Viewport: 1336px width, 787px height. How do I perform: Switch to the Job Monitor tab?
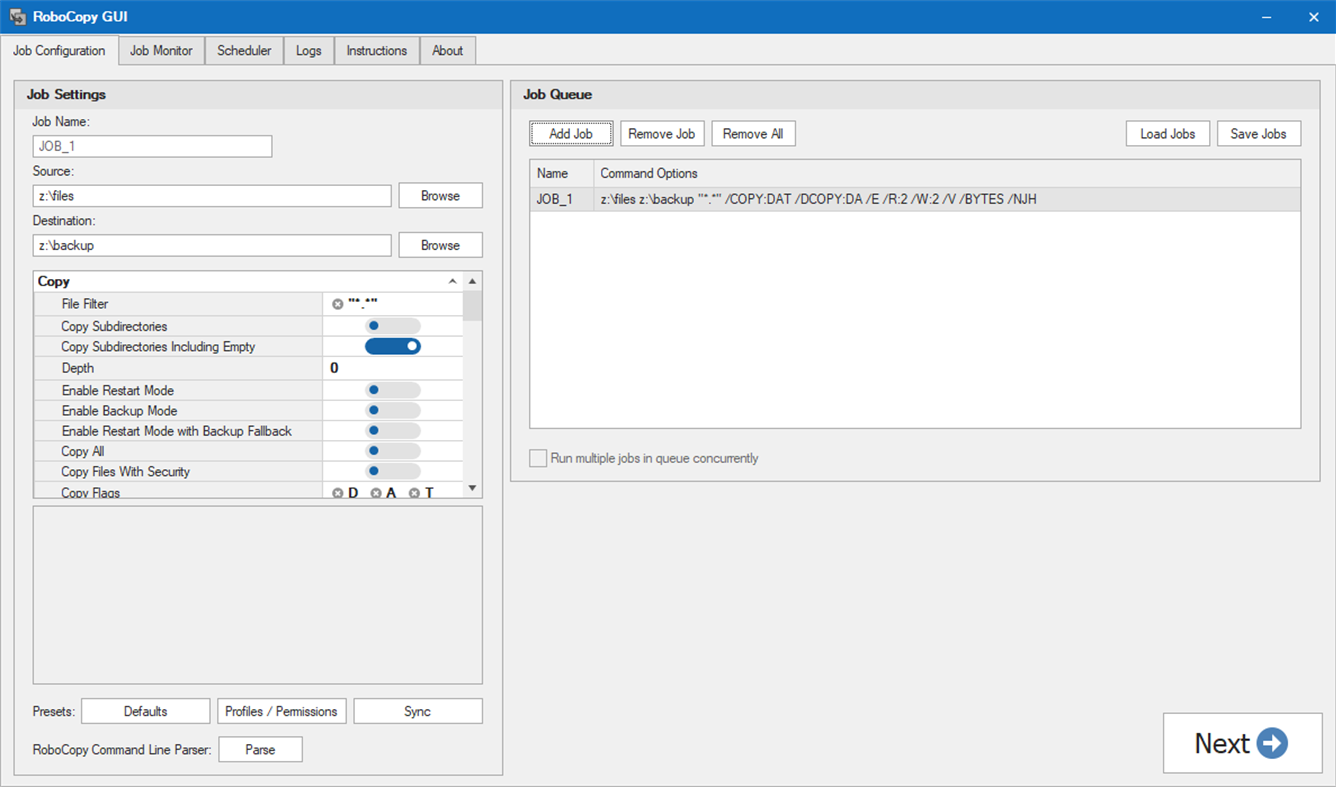161,50
